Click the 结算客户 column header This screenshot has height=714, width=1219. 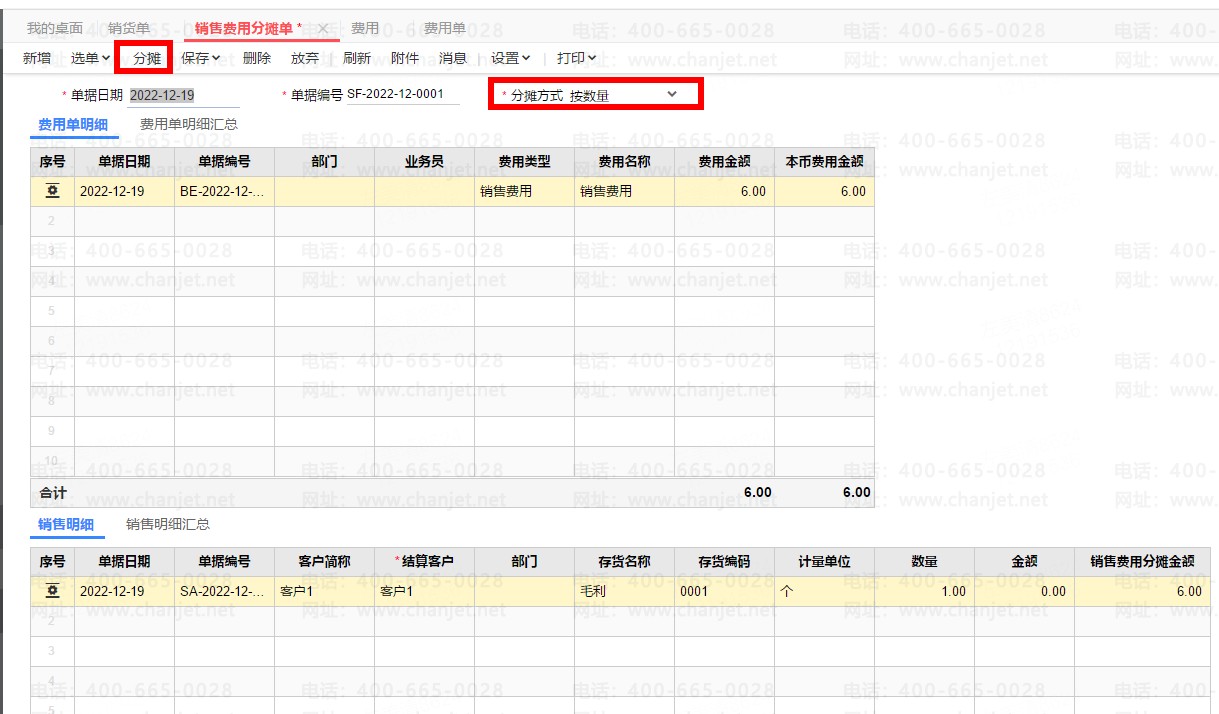point(424,562)
